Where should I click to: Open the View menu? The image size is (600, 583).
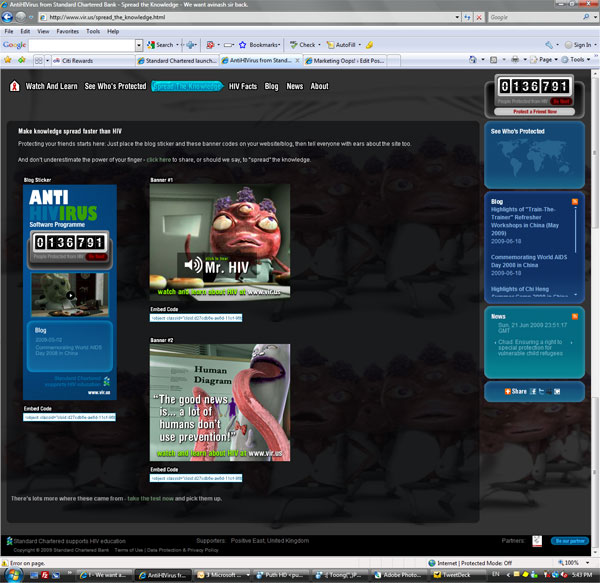click(43, 31)
